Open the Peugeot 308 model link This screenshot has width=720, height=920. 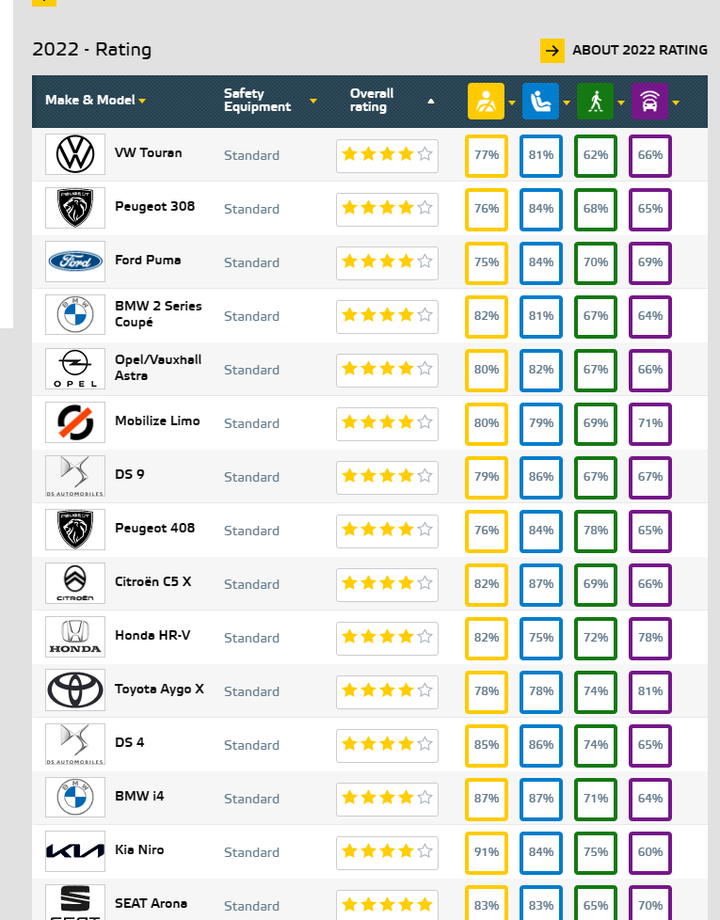(x=155, y=207)
